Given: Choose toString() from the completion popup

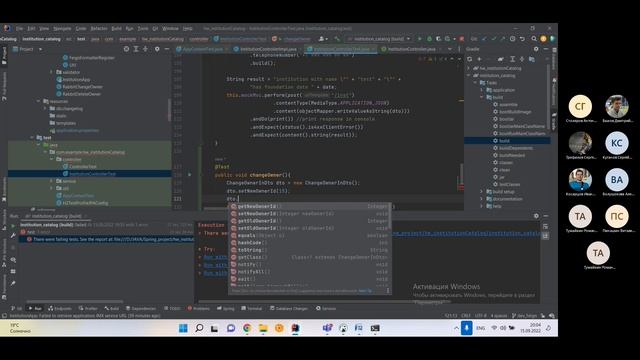Looking at the screenshot, I should click(309, 250).
